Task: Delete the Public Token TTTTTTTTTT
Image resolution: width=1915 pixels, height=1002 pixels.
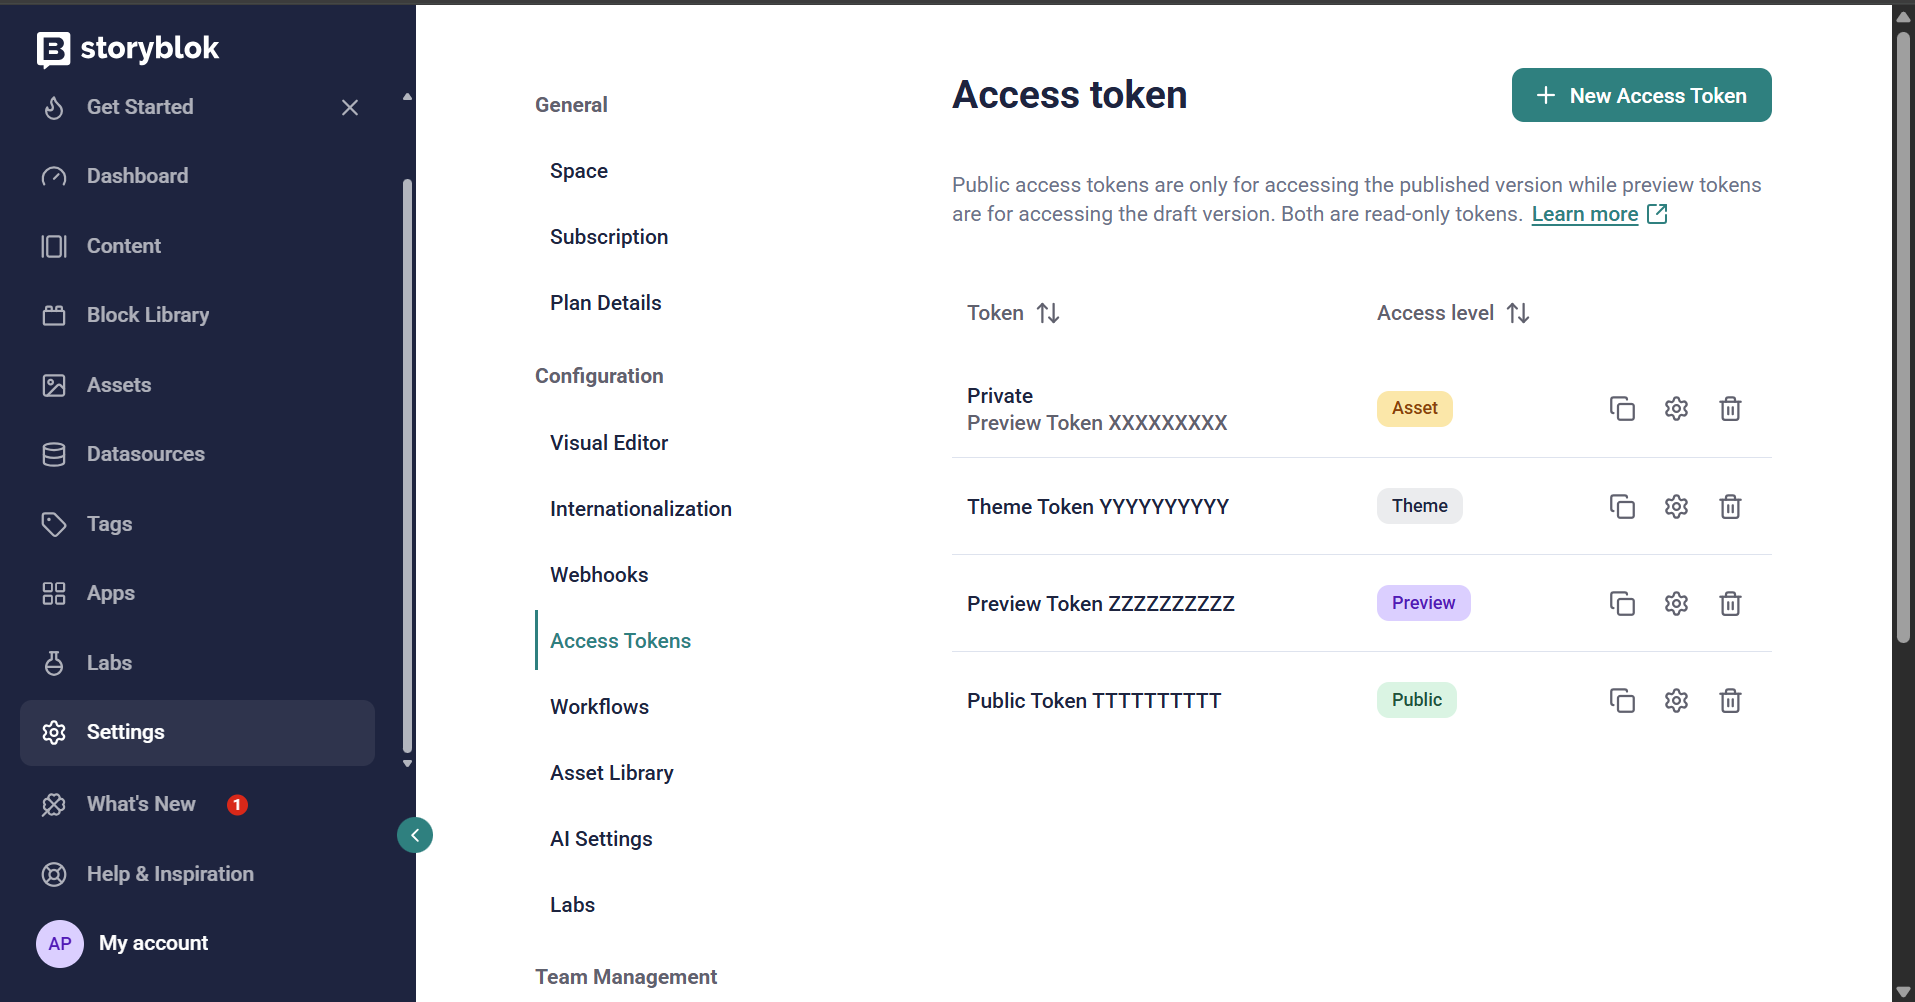Action: click(1730, 700)
